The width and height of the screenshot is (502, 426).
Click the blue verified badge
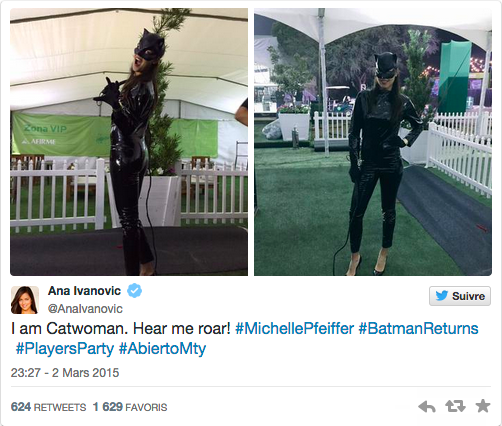pyautogui.click(x=134, y=290)
